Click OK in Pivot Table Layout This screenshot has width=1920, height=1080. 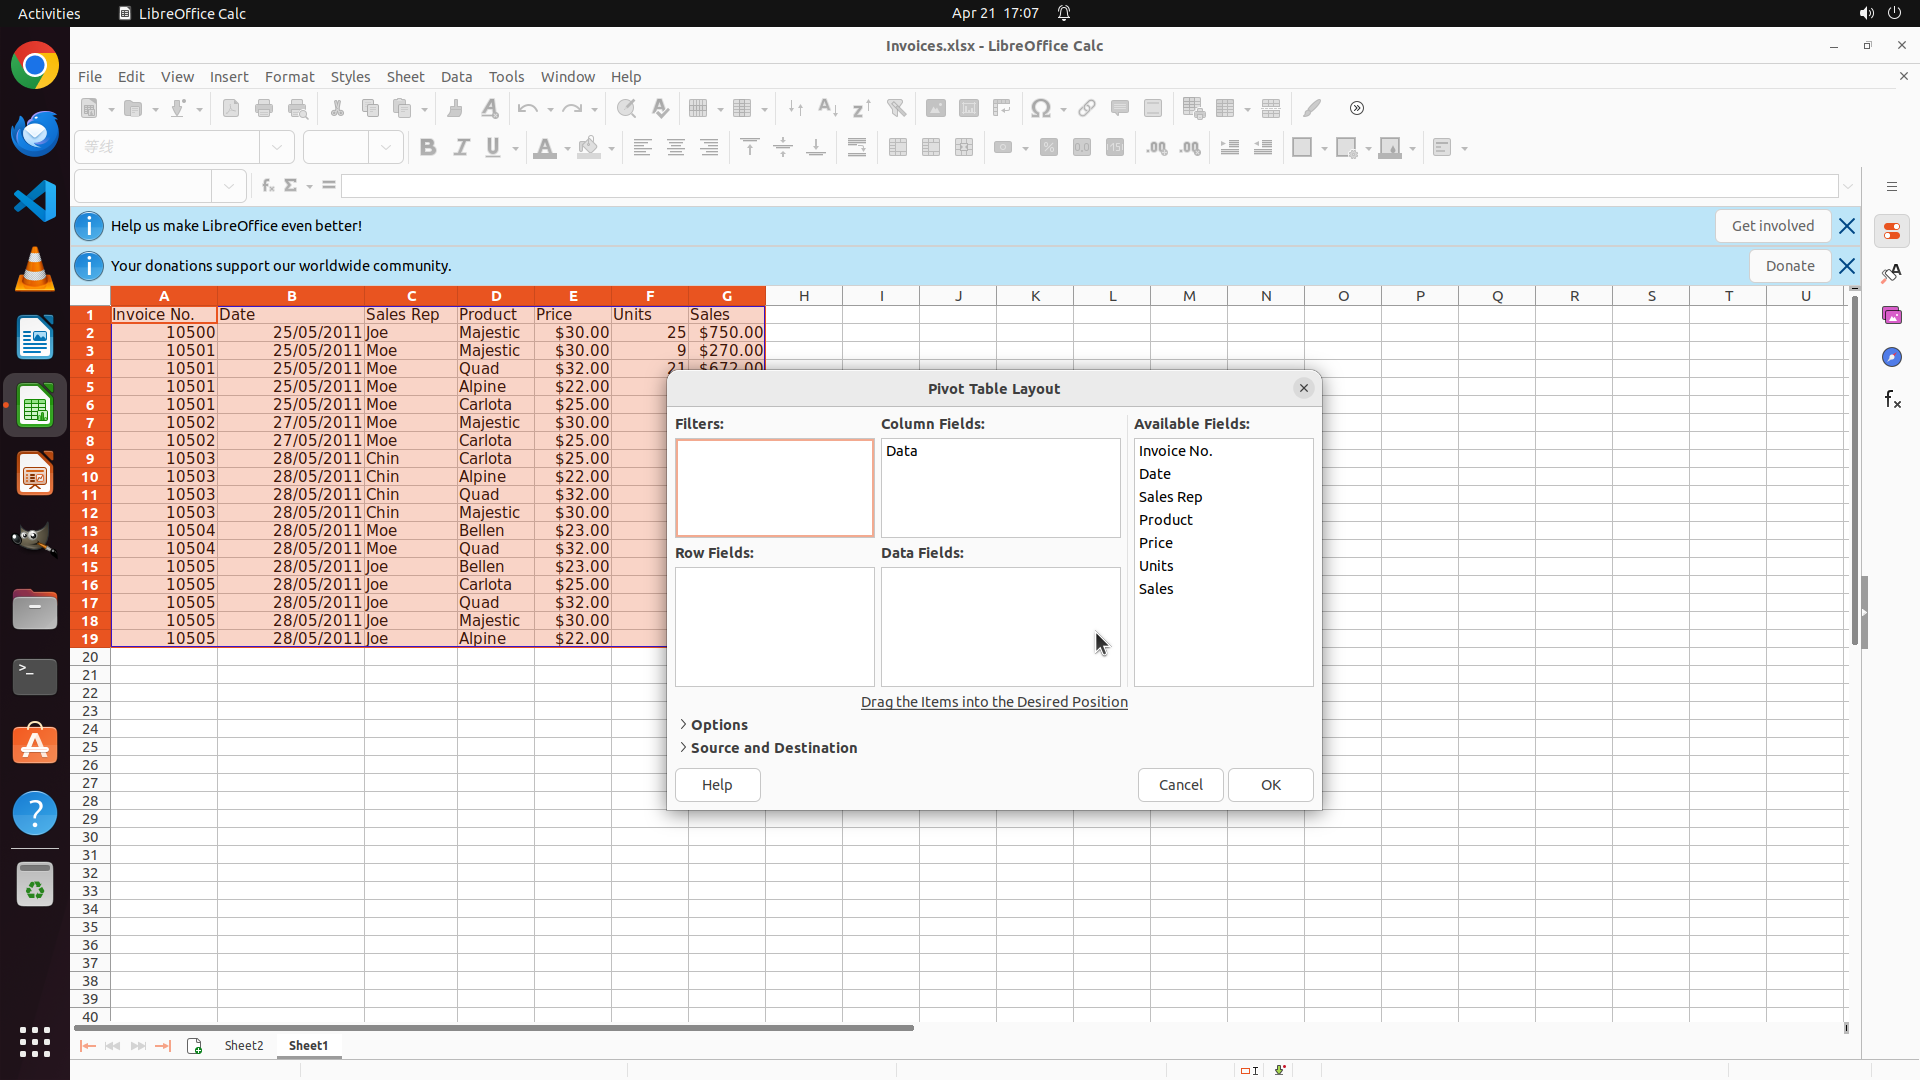(1270, 785)
